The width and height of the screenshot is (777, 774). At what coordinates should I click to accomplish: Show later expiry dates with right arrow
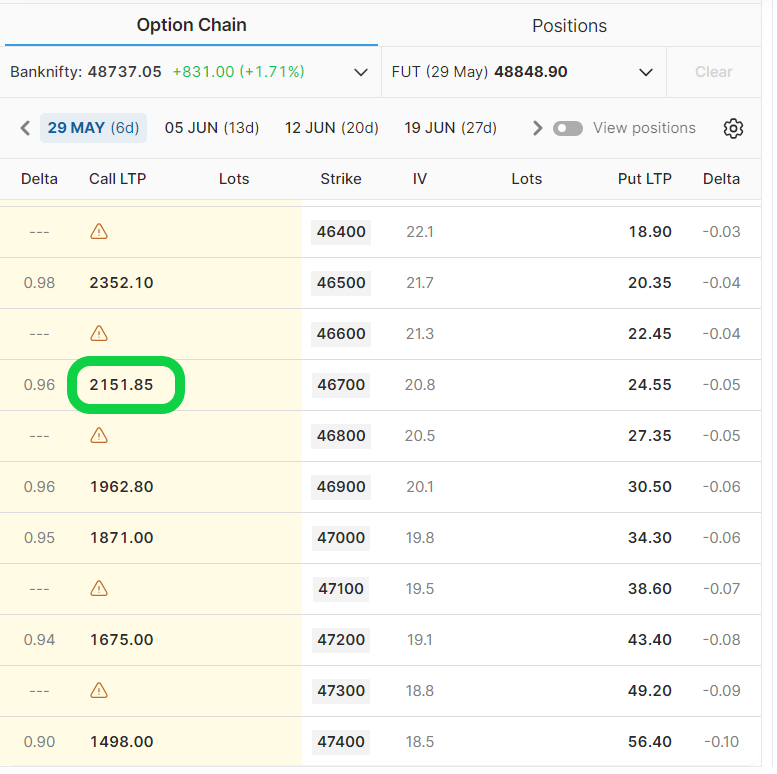coord(537,128)
